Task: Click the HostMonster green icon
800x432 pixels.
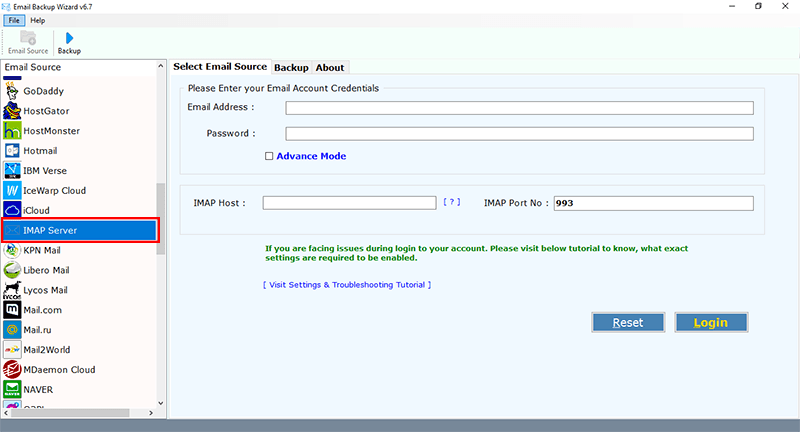Action: tap(12, 131)
